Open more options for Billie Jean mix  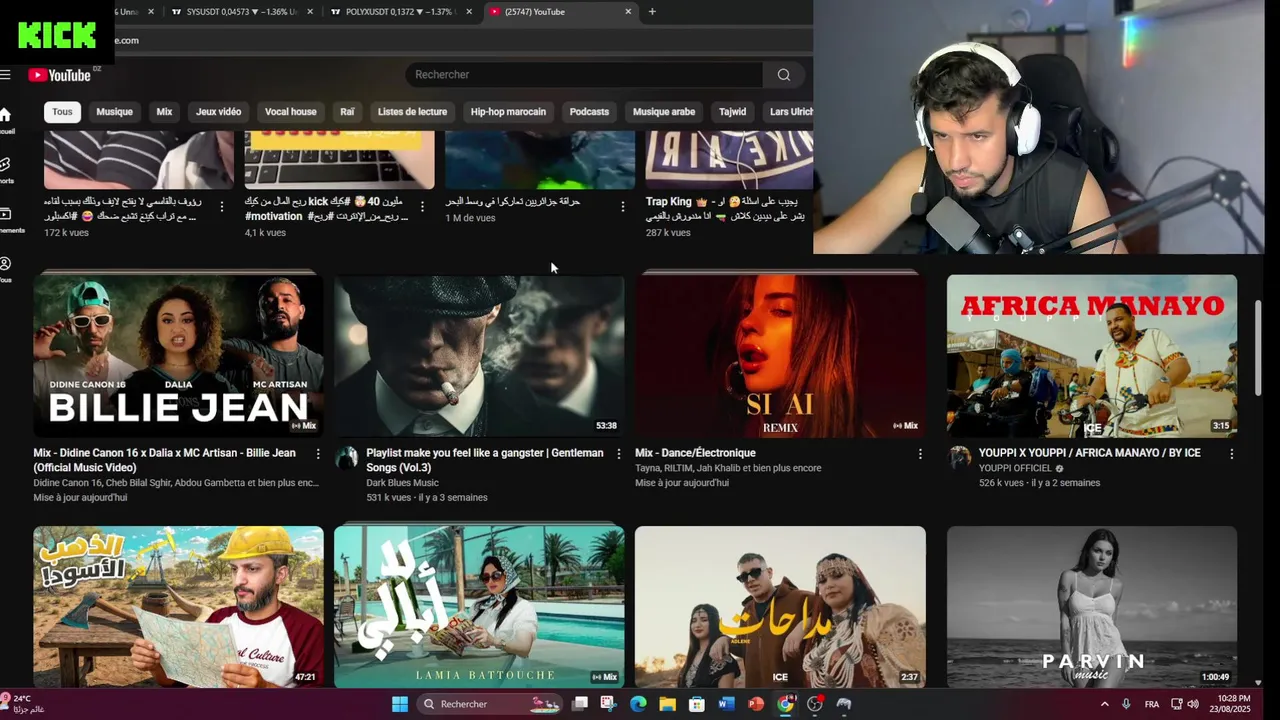[318, 454]
